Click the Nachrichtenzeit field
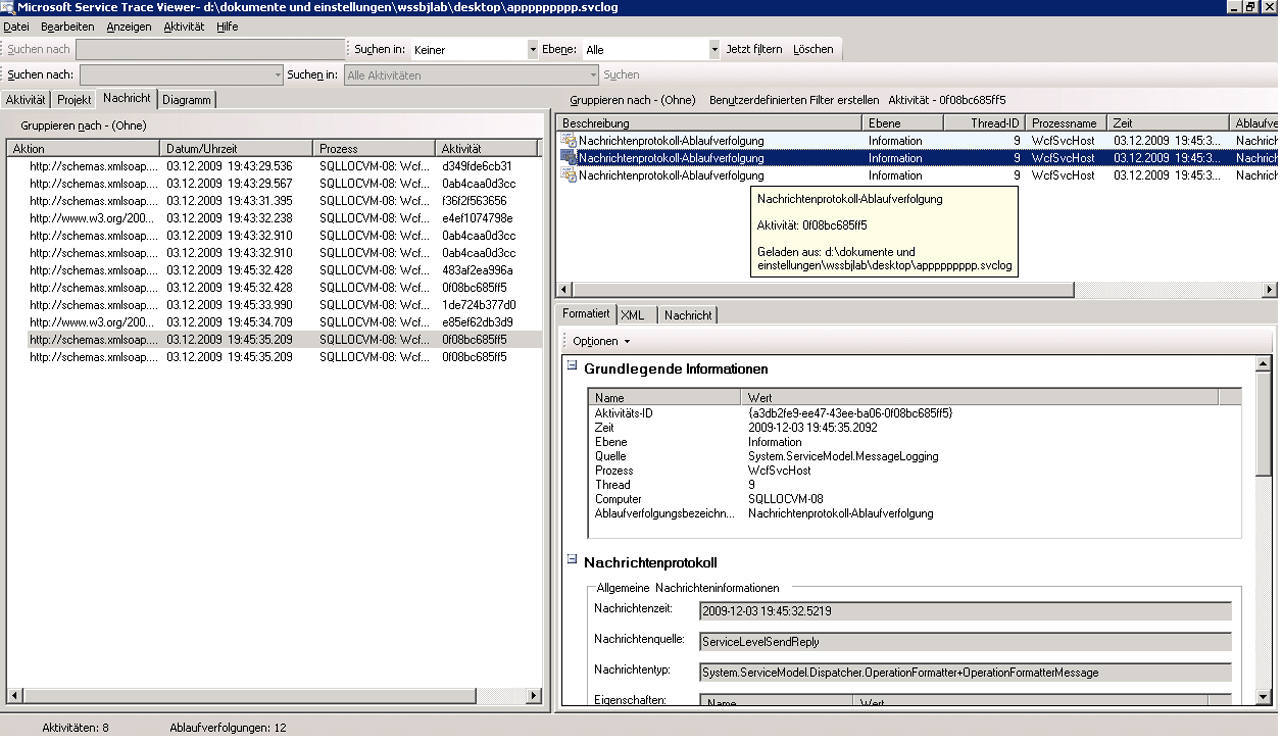1282x736 pixels. pos(965,610)
